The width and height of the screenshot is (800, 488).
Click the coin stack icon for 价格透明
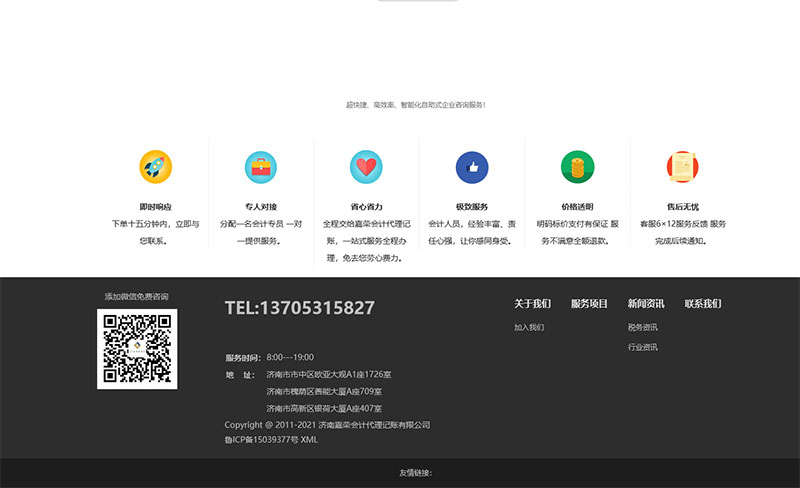click(x=577, y=166)
